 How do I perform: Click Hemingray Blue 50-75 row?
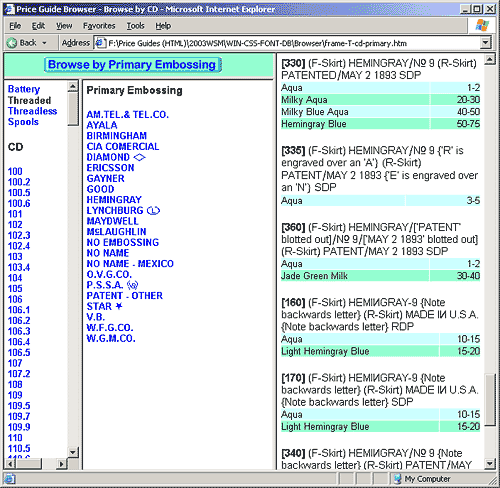380,124
